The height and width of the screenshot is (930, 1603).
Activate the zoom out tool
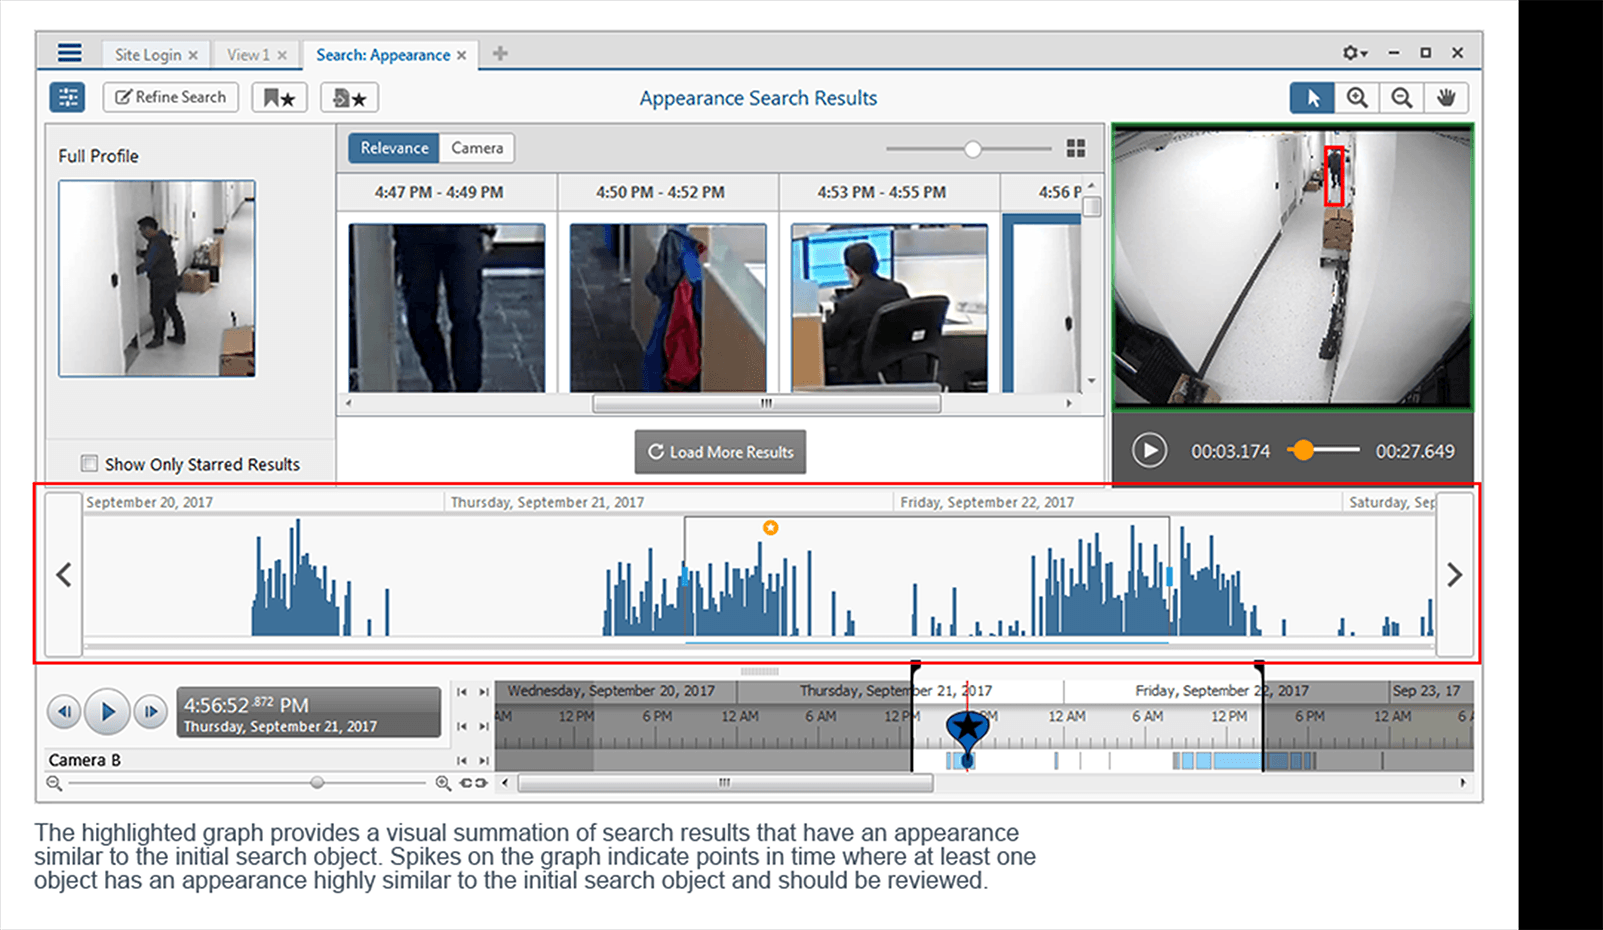(1402, 98)
